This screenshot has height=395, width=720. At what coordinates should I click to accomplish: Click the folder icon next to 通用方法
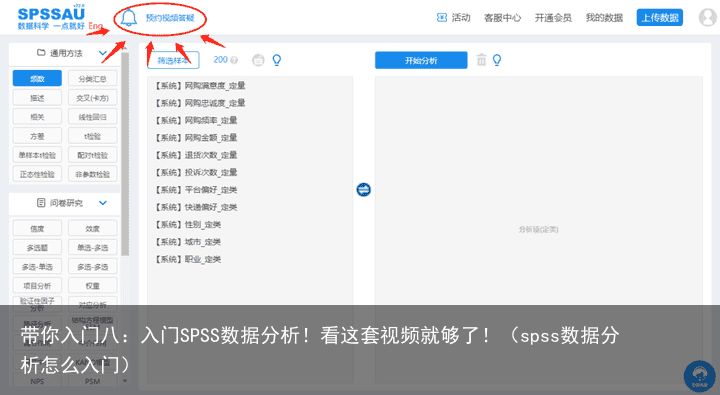[41, 53]
